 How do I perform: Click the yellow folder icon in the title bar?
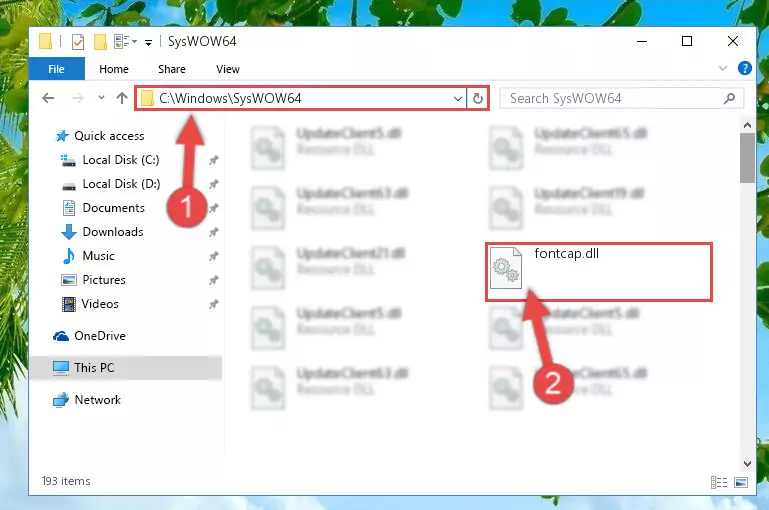click(45, 42)
